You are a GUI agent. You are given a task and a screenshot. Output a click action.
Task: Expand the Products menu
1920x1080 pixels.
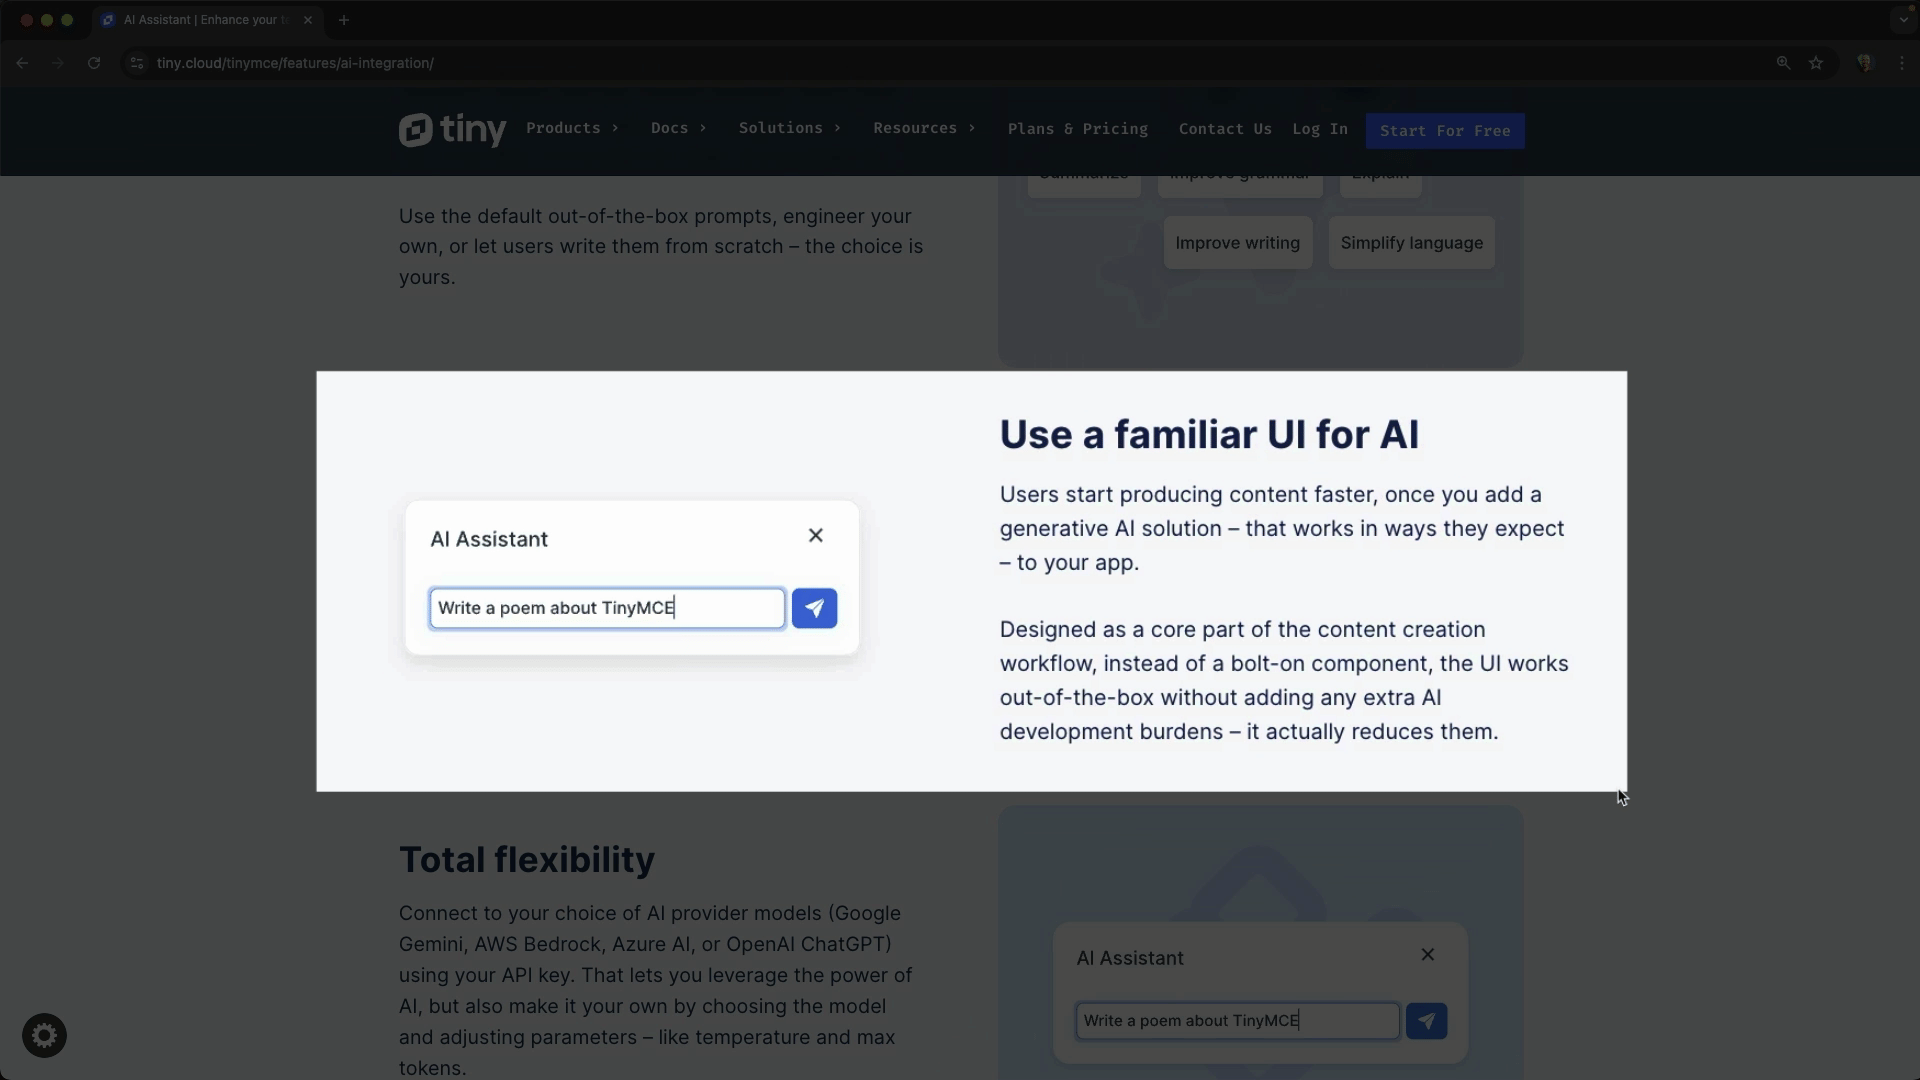(572, 128)
